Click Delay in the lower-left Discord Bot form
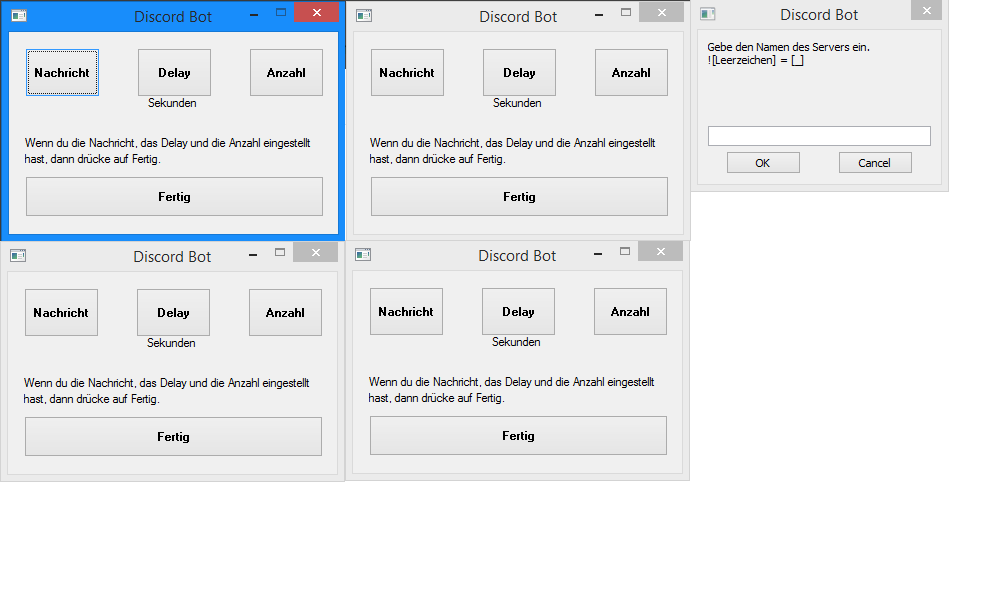The height and width of the screenshot is (600, 1000). pos(173,312)
